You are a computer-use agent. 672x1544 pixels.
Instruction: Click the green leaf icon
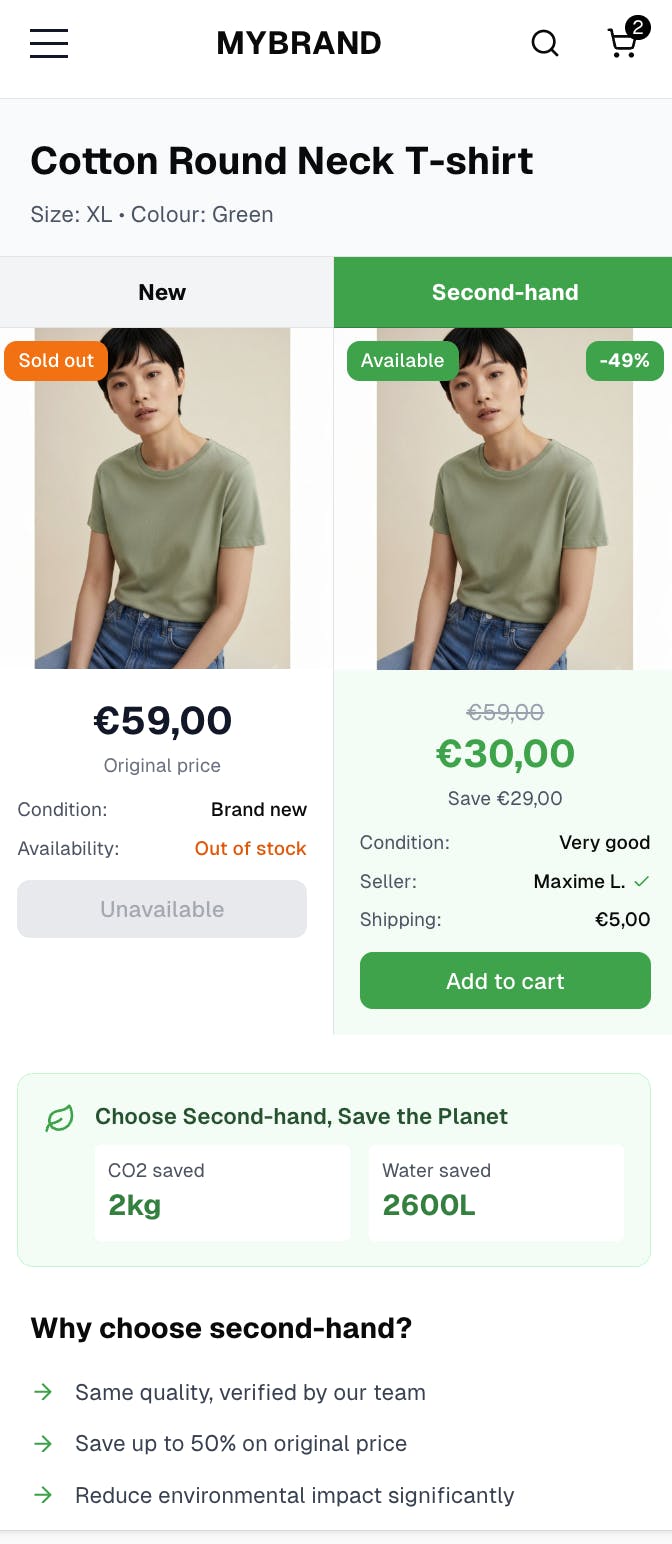(x=60, y=1118)
